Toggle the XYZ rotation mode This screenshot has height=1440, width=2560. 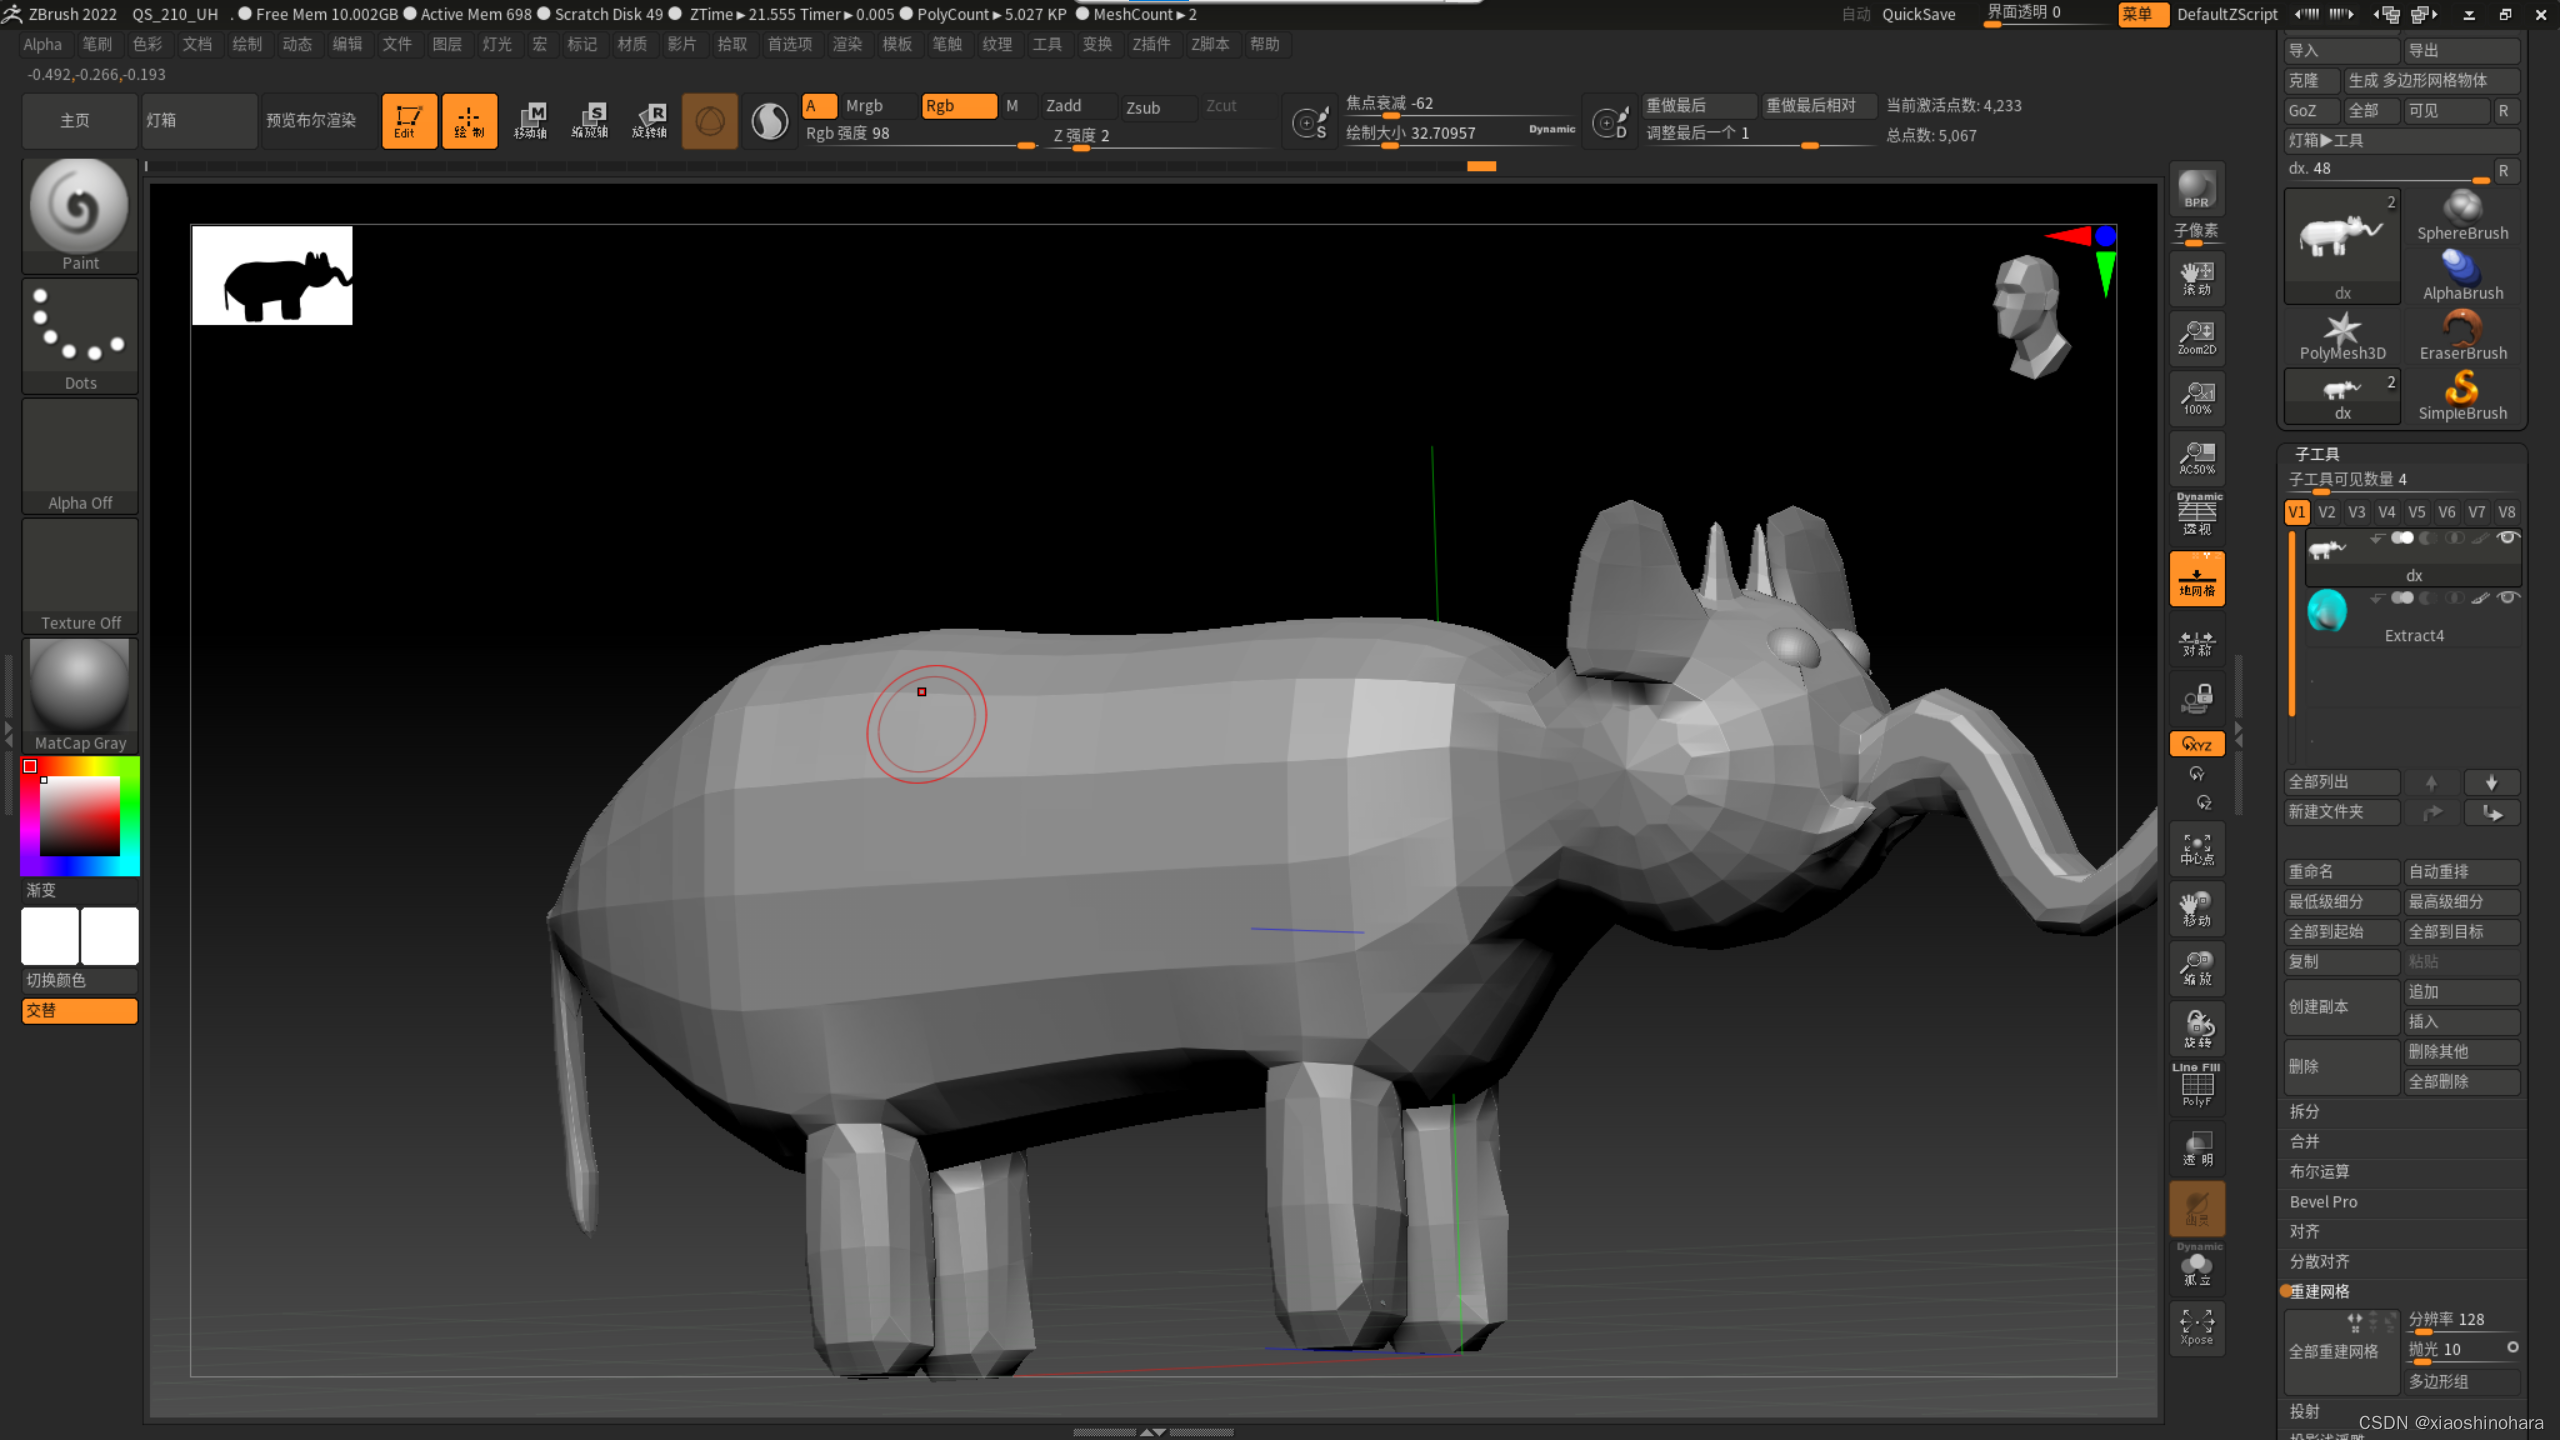pyautogui.click(x=2196, y=744)
